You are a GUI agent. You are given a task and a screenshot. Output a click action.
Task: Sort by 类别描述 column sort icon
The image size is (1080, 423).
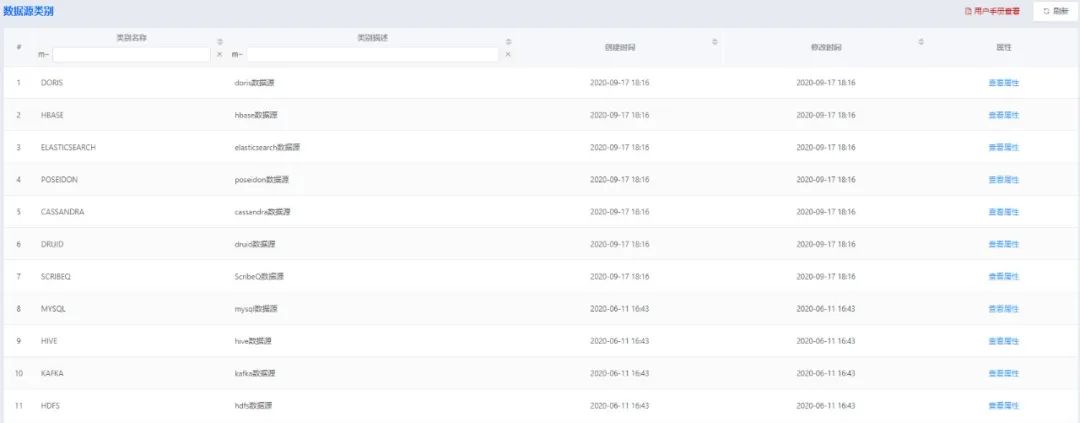point(508,41)
